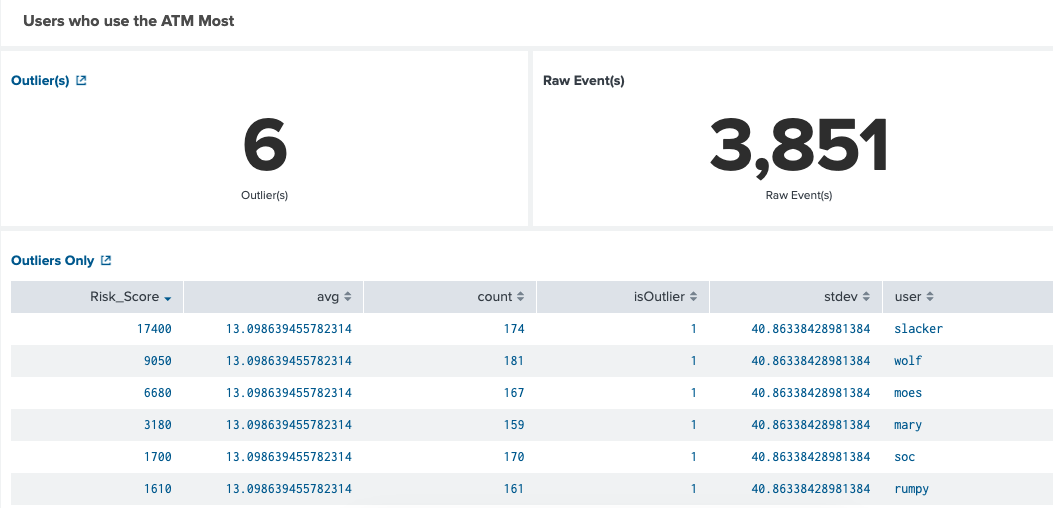
Task: Open Outliers Only external link icon
Action: point(106,261)
